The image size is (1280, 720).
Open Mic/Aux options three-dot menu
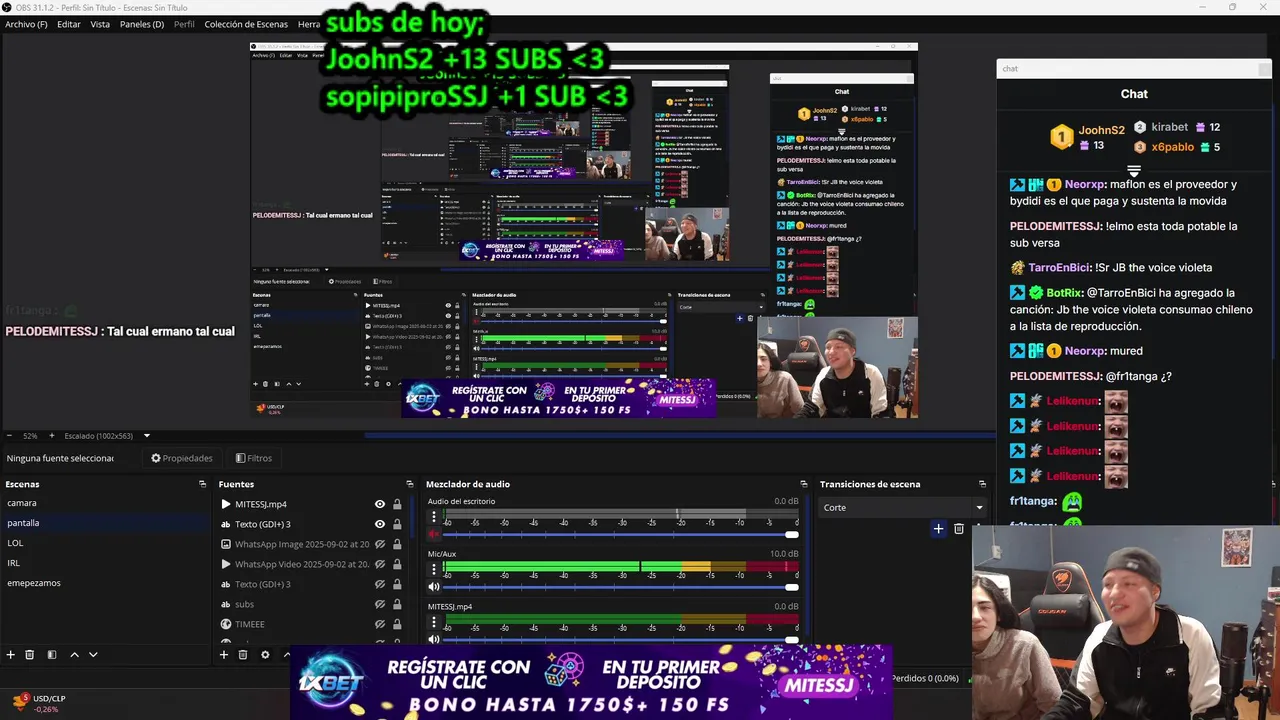(434, 569)
